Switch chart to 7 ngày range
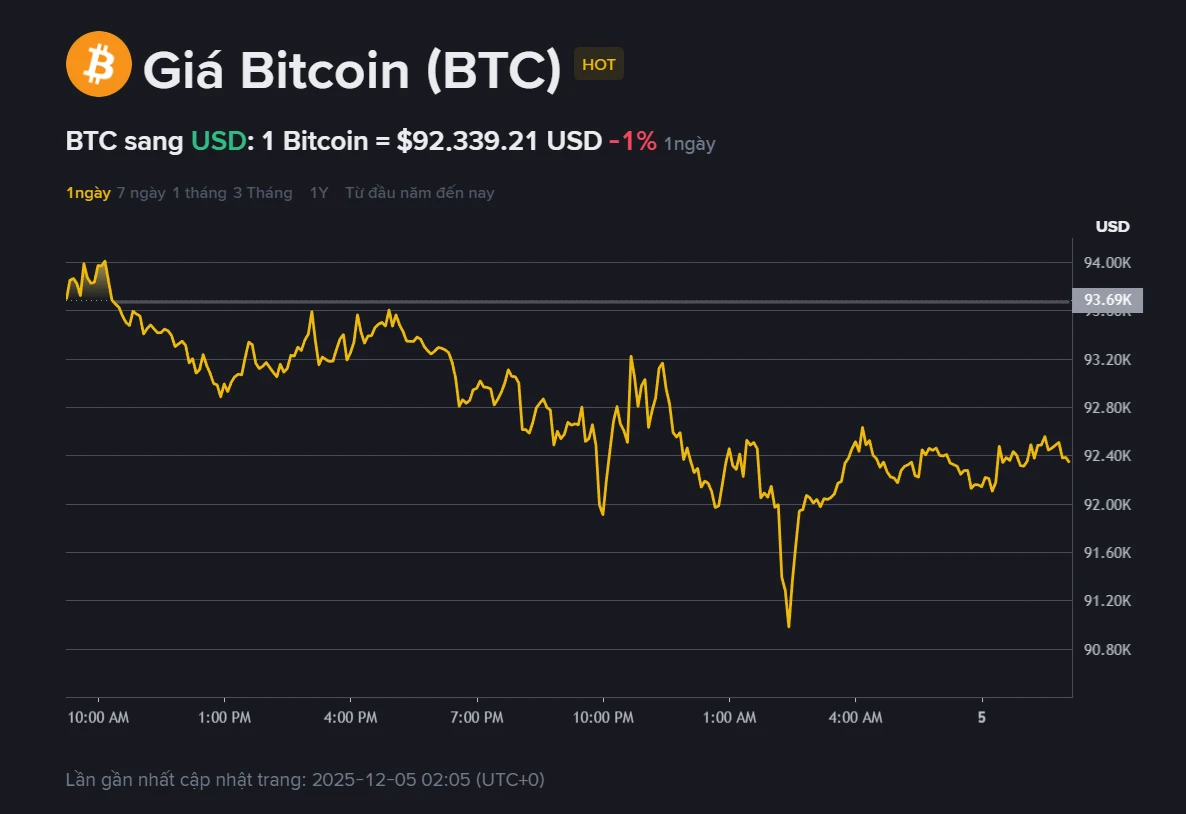Image resolution: width=1186 pixels, height=814 pixels. 141,193
